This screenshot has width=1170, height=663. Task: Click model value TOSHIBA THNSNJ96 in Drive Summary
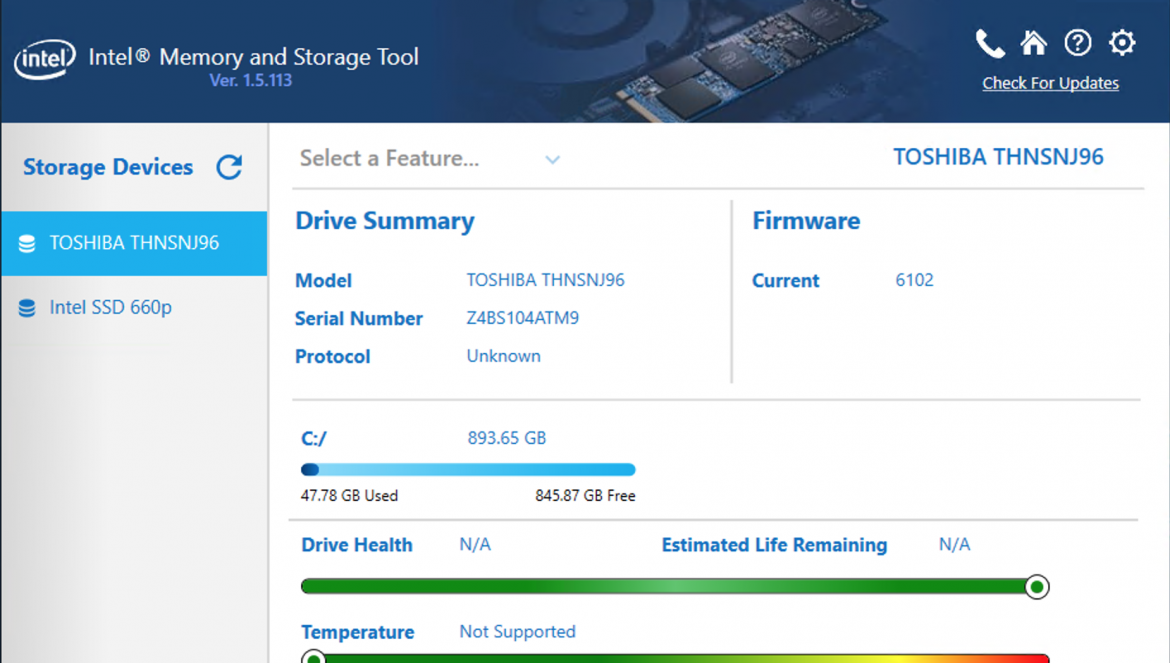pyautogui.click(x=545, y=280)
